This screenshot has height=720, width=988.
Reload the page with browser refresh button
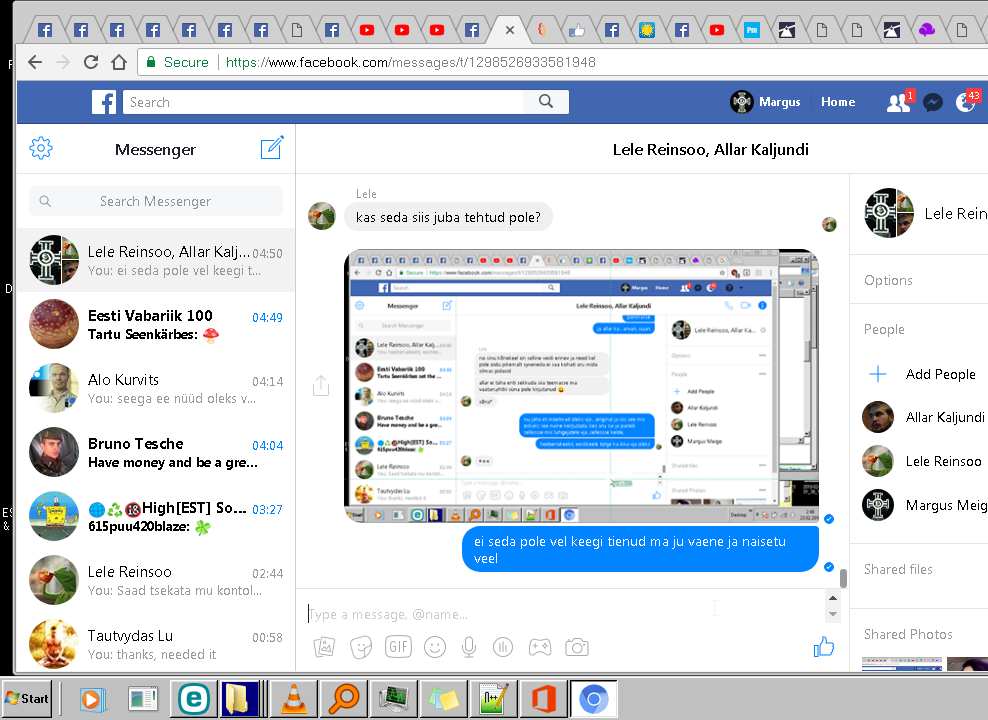(x=91, y=62)
